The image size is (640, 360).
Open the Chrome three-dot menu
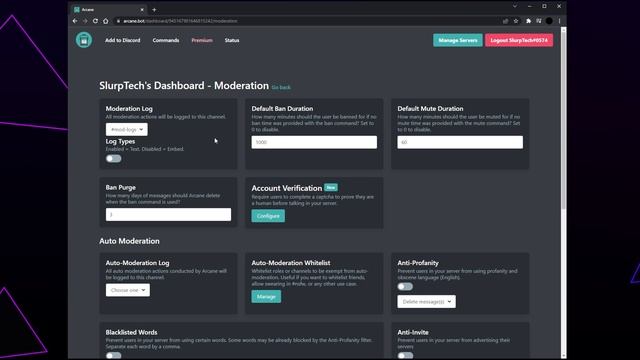pyautogui.click(x=559, y=21)
